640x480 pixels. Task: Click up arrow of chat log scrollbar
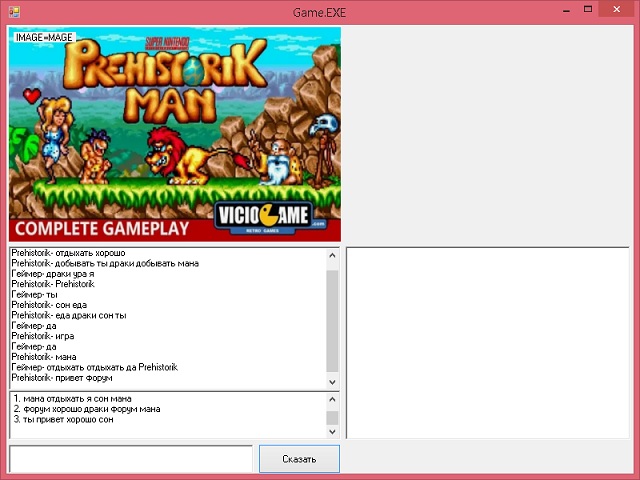coord(332,256)
